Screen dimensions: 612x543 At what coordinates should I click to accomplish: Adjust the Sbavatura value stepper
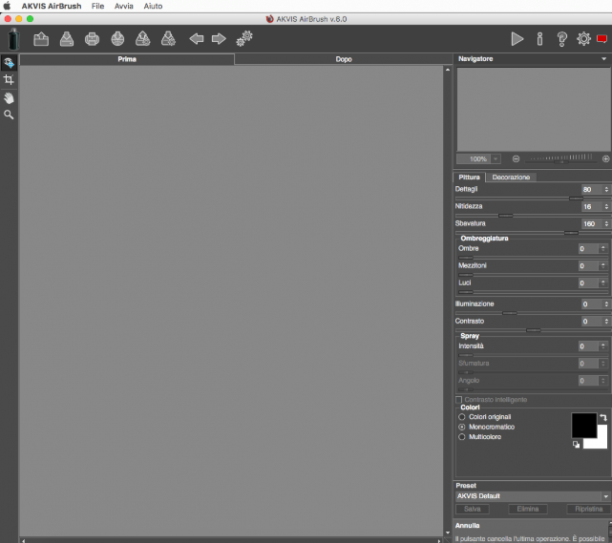(x=606, y=224)
